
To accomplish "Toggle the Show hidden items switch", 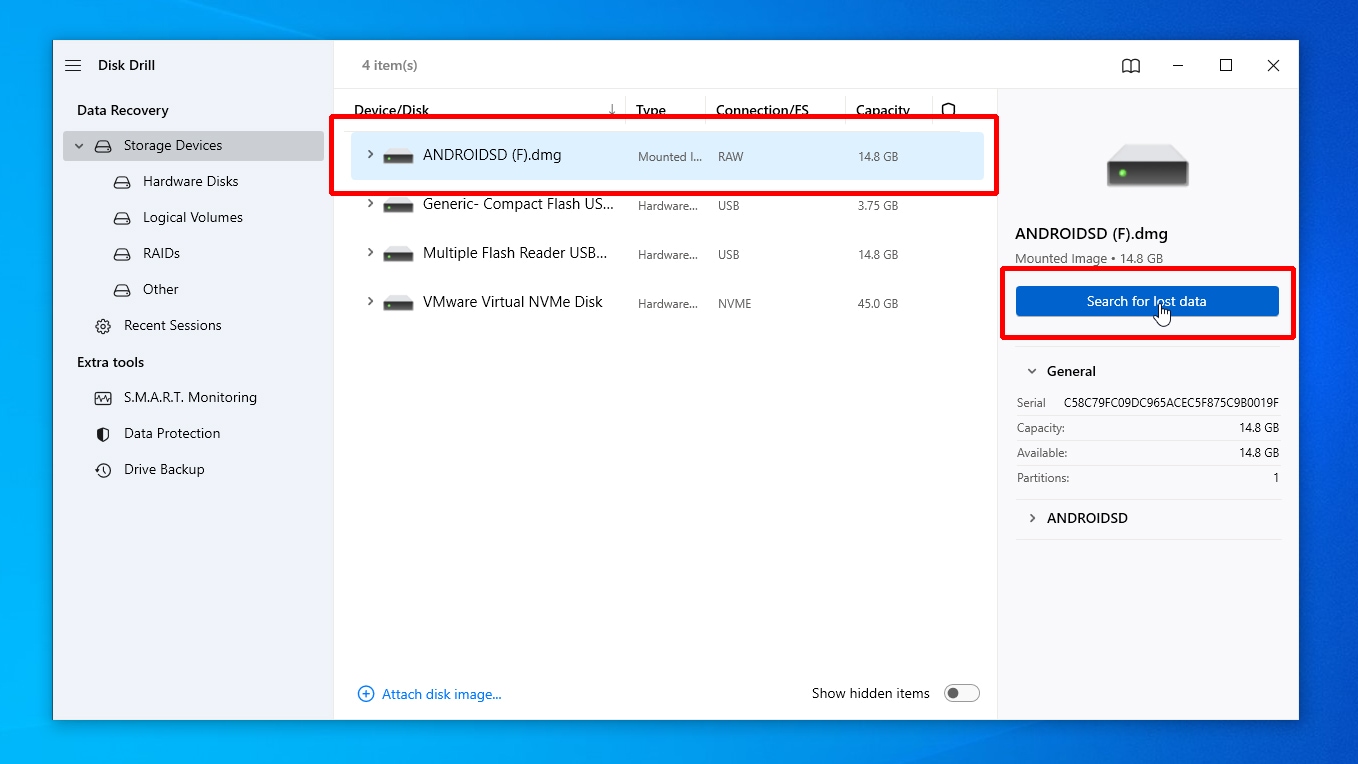I will click(962, 693).
